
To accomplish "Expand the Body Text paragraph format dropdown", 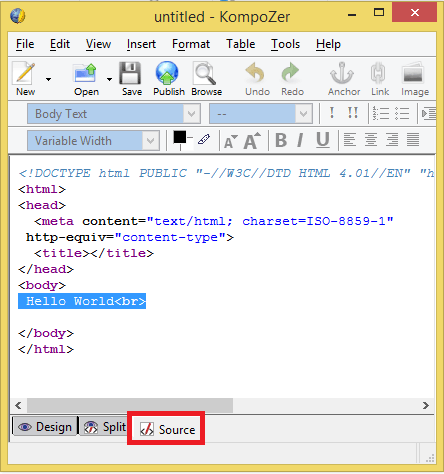I will click(x=192, y=114).
